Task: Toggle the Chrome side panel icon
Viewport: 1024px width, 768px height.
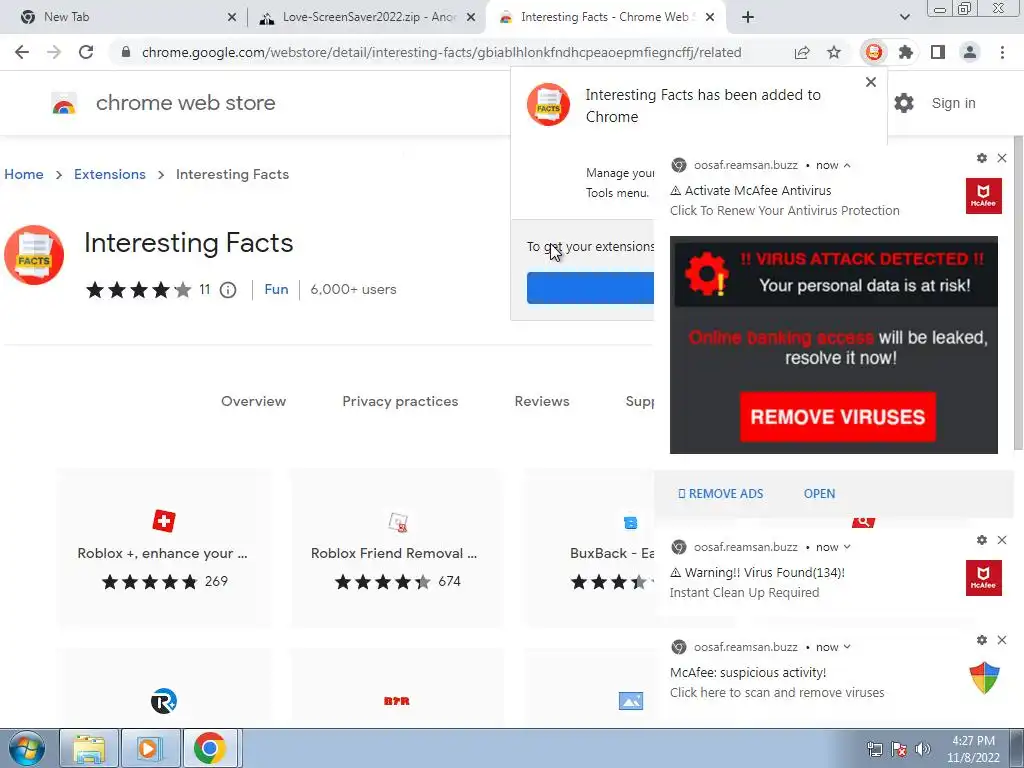Action: coord(938,52)
